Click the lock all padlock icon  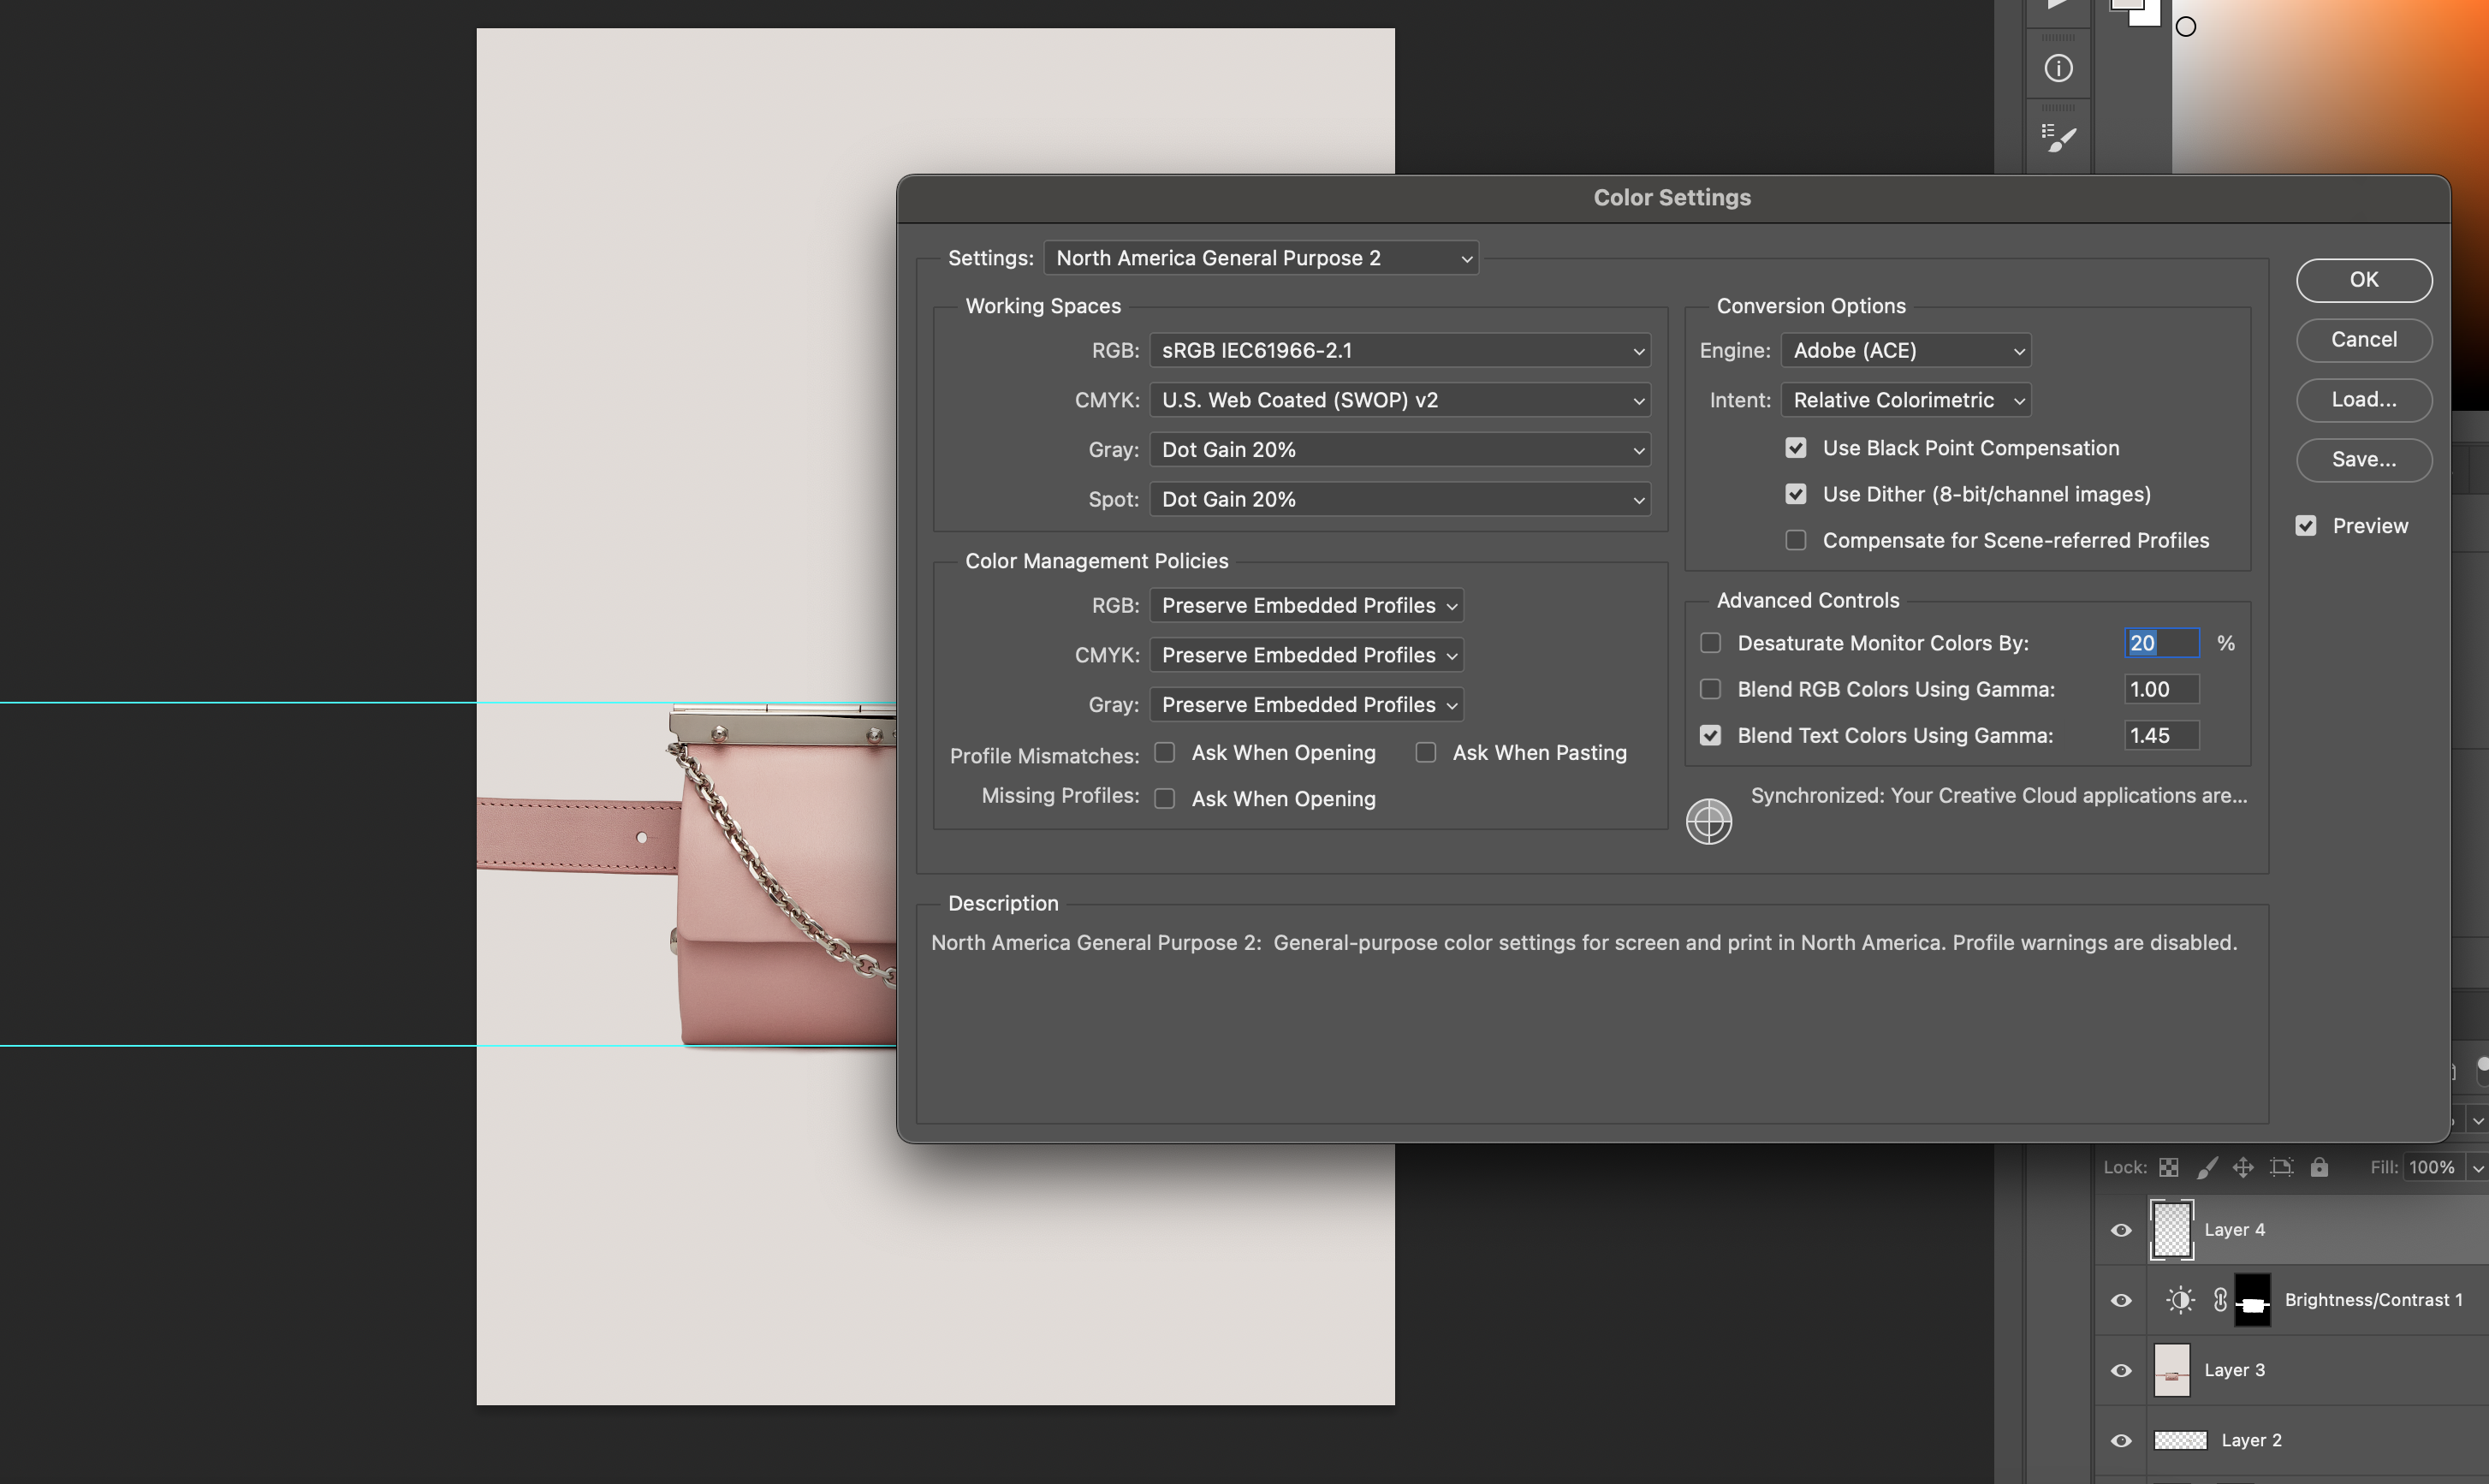click(x=2319, y=1167)
